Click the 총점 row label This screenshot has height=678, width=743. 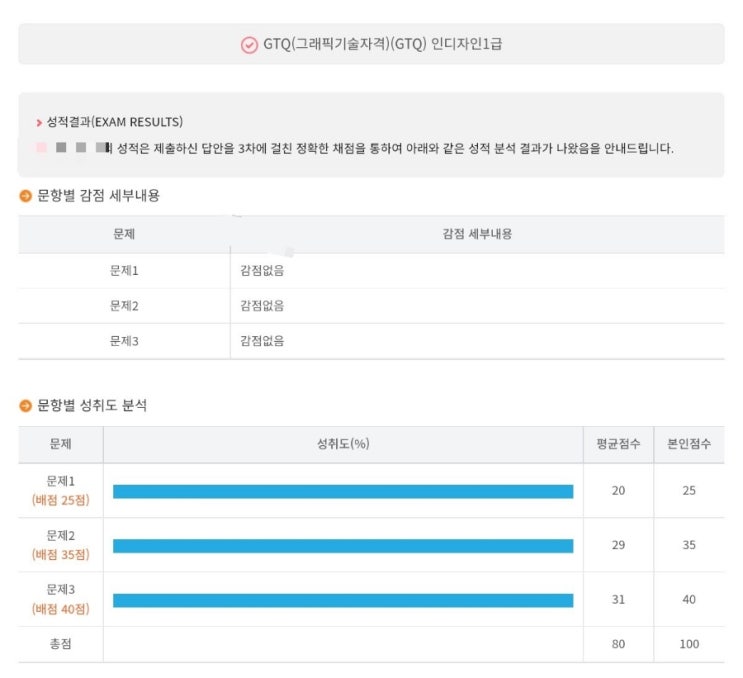[x=61, y=644]
